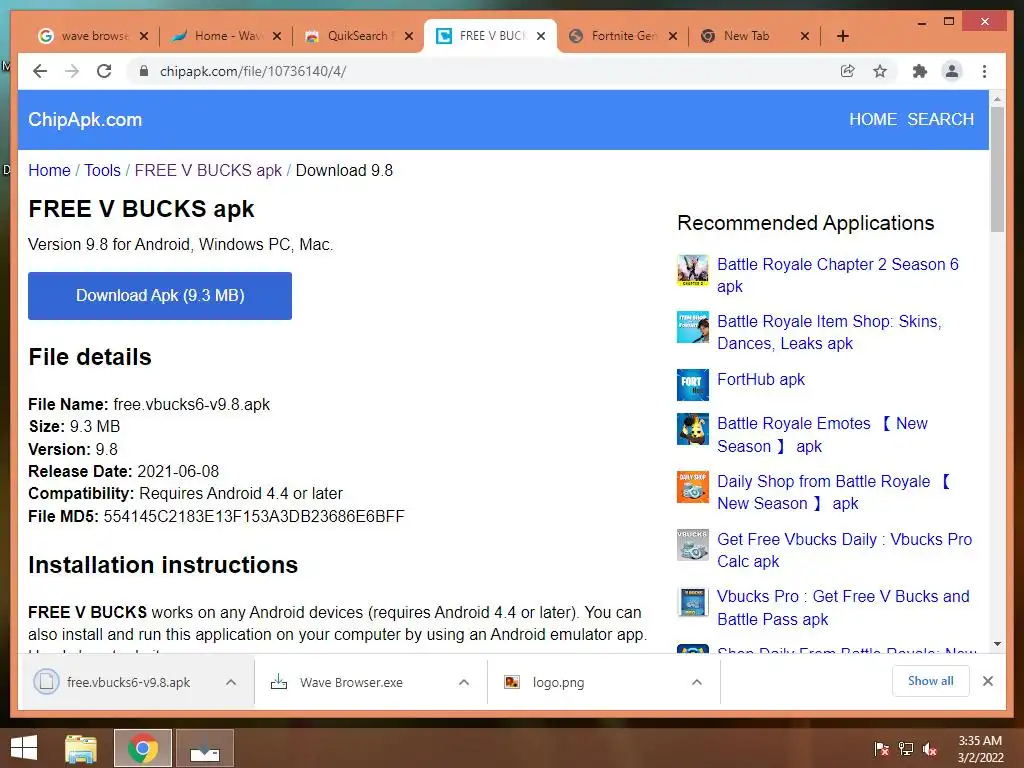This screenshot has width=1024, height=768.
Task: Open HOME in the site header
Action: [x=872, y=120]
